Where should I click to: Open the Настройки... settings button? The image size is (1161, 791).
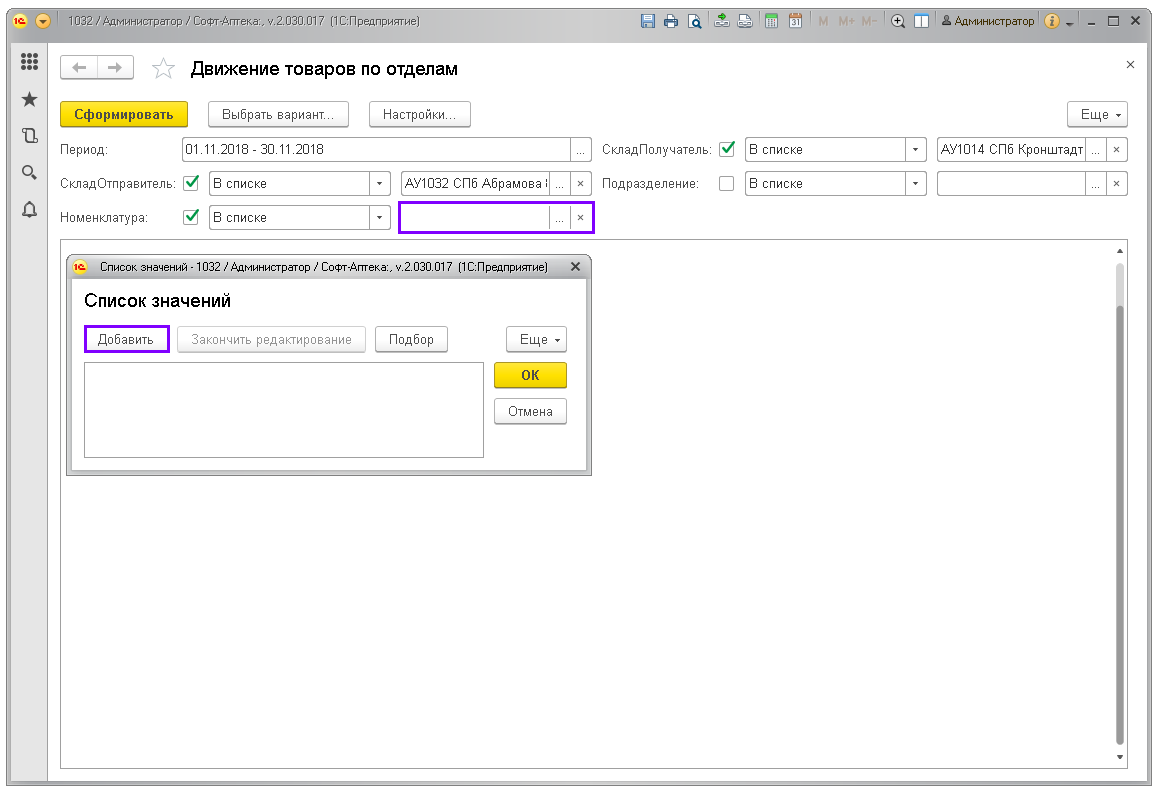(419, 114)
